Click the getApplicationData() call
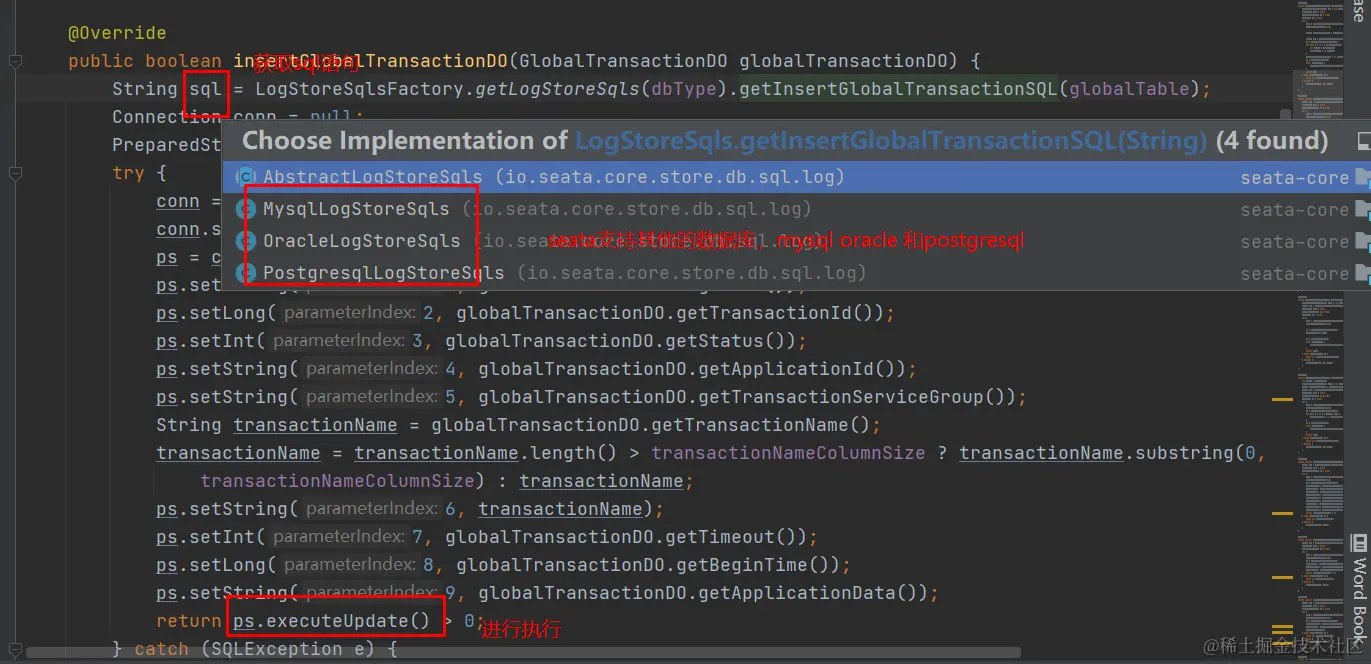The height and width of the screenshot is (664, 1371). pos(813,593)
